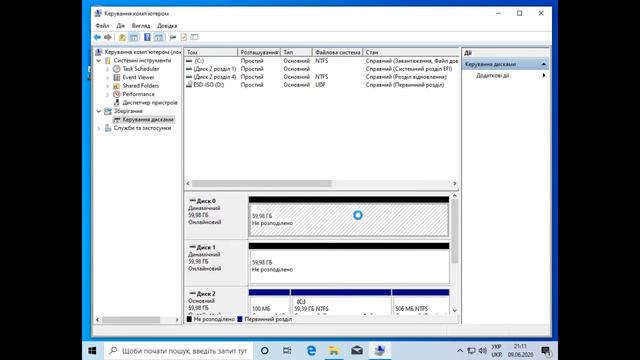The height and width of the screenshot is (360, 640).
Task: Open the Довідка menu
Action: [x=167, y=26]
